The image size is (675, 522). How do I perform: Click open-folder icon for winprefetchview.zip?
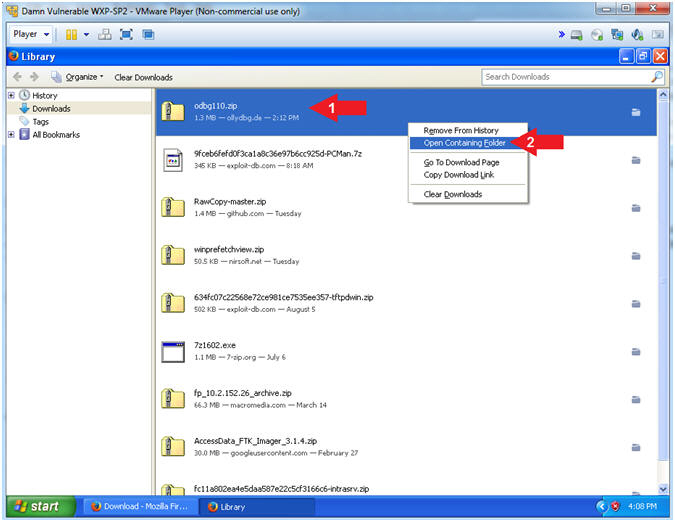pyautogui.click(x=636, y=256)
